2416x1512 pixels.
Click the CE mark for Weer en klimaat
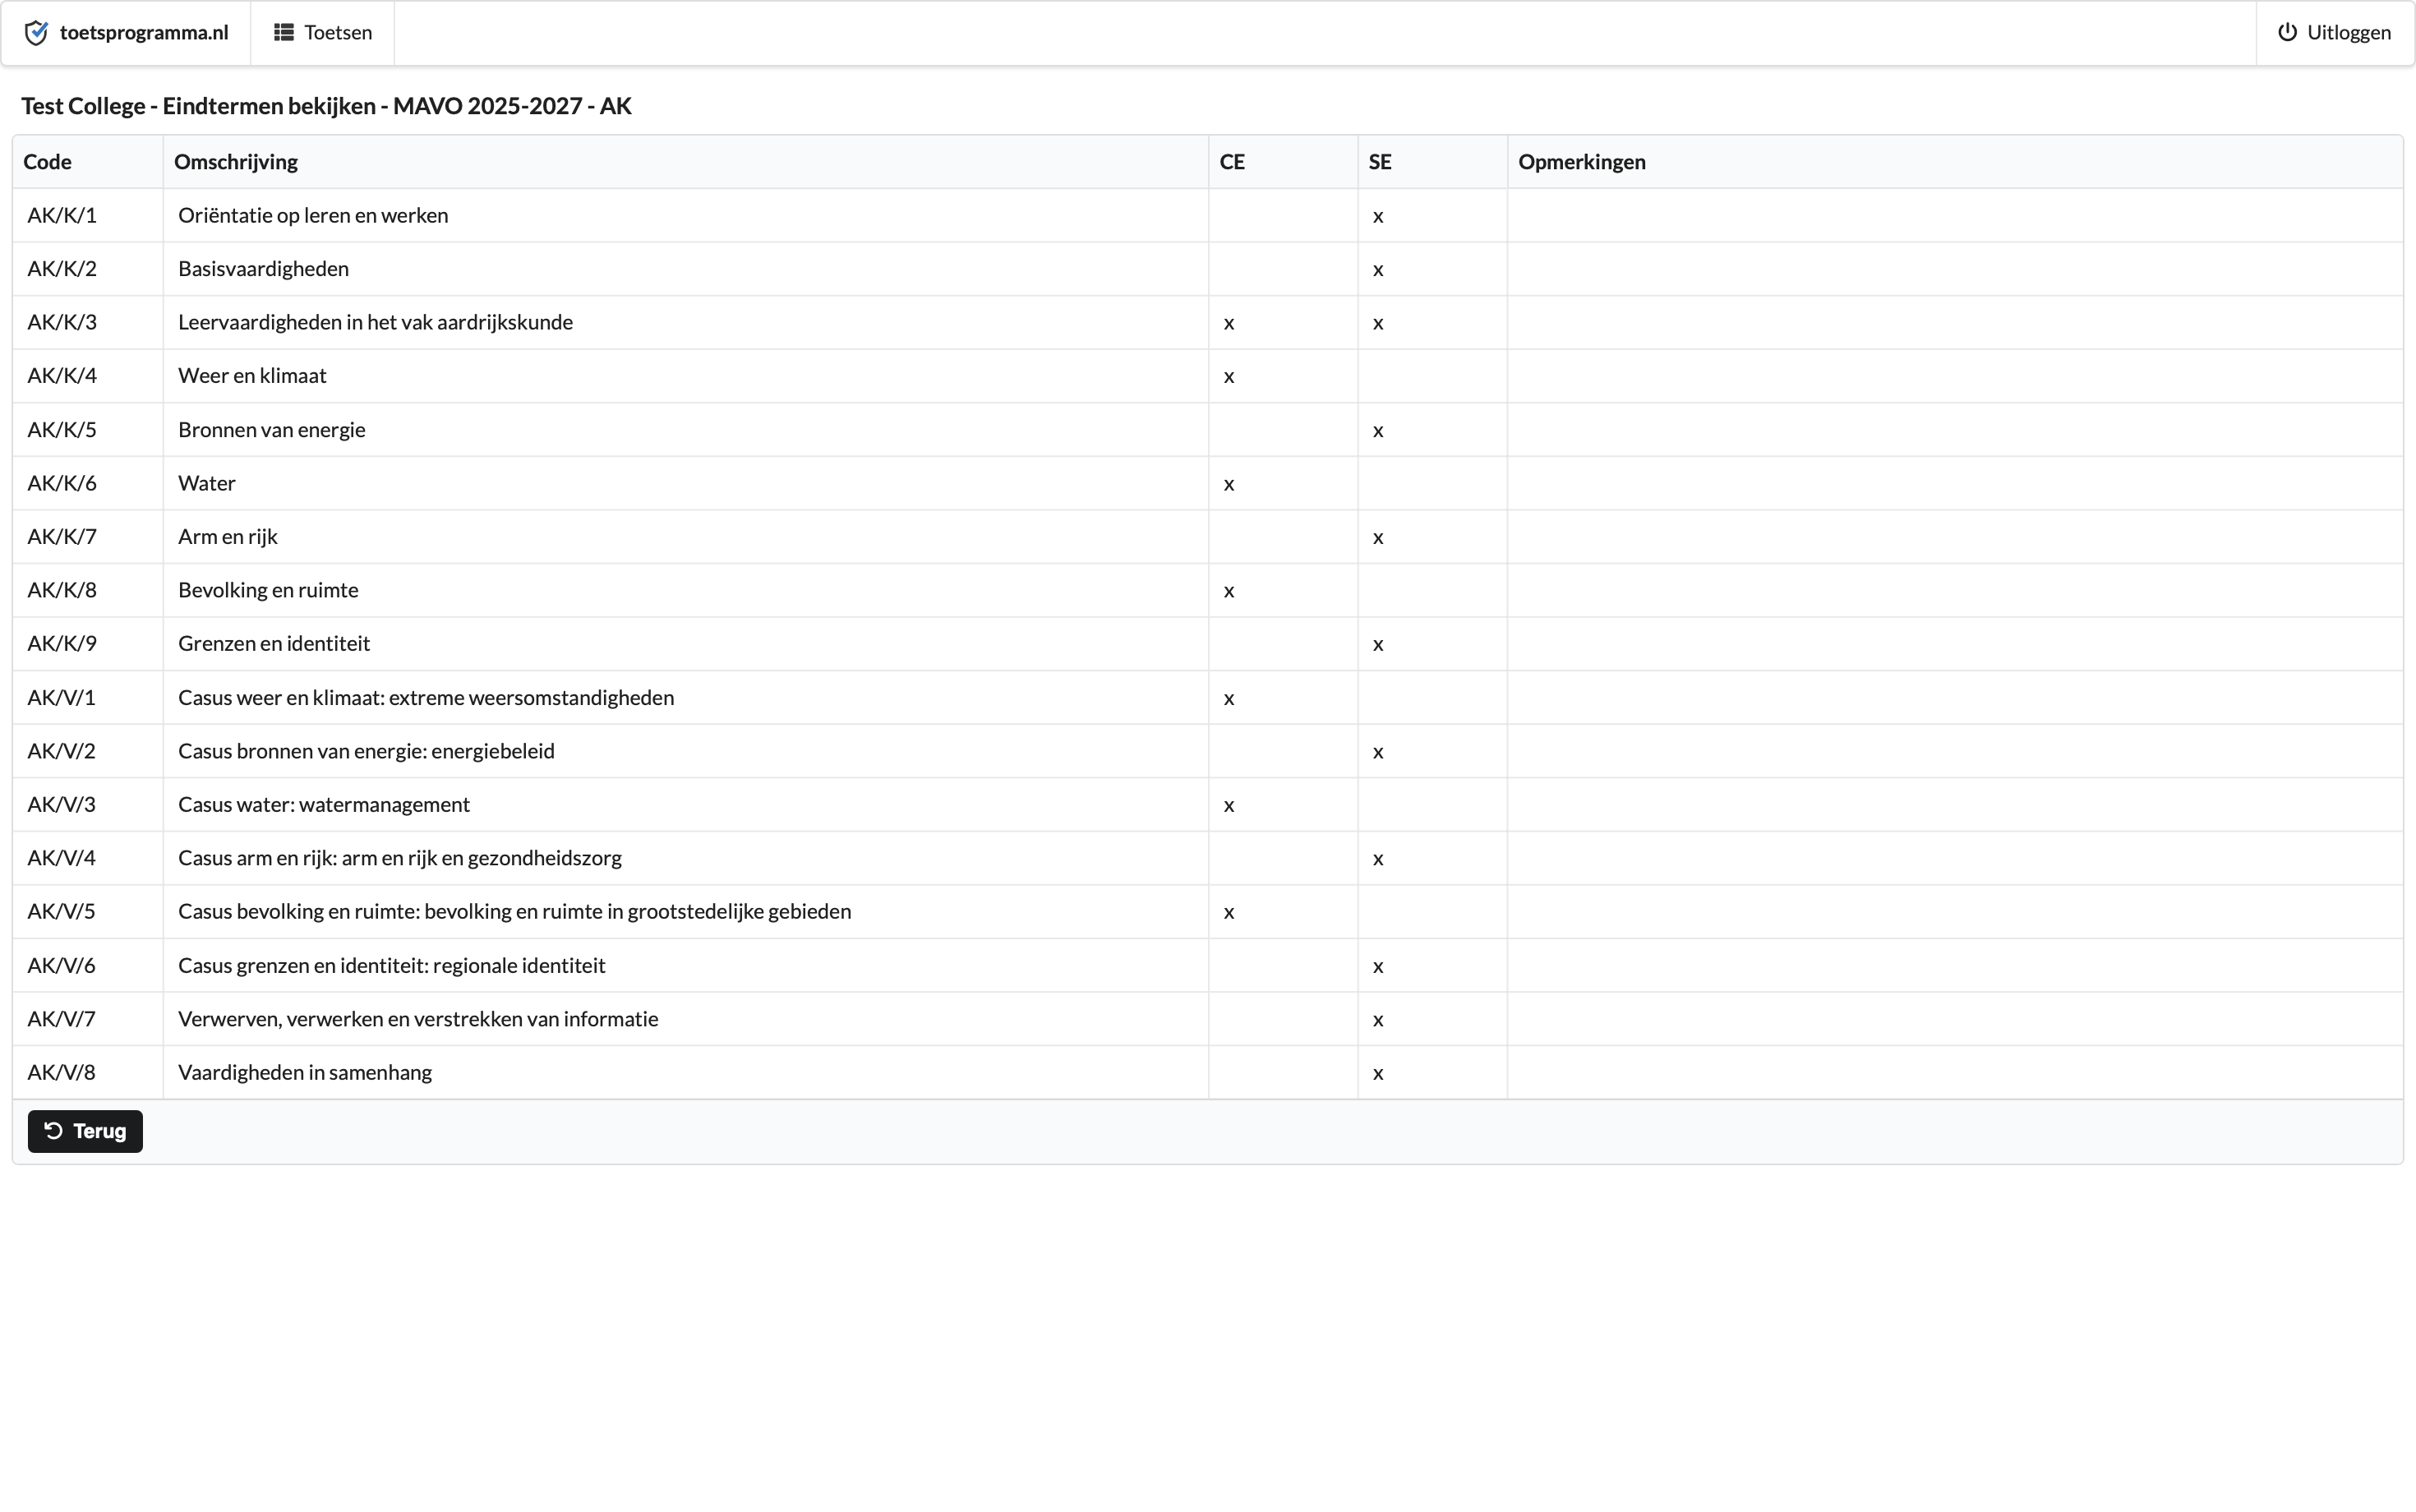[1229, 377]
